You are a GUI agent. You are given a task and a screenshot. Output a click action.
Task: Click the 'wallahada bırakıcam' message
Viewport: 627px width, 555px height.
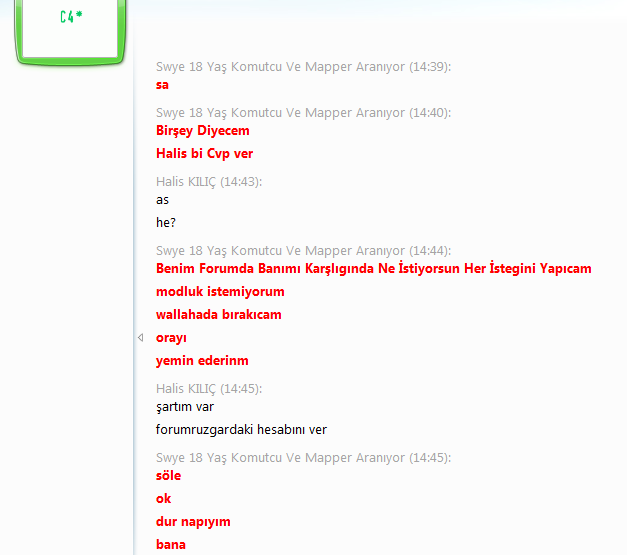pos(218,315)
